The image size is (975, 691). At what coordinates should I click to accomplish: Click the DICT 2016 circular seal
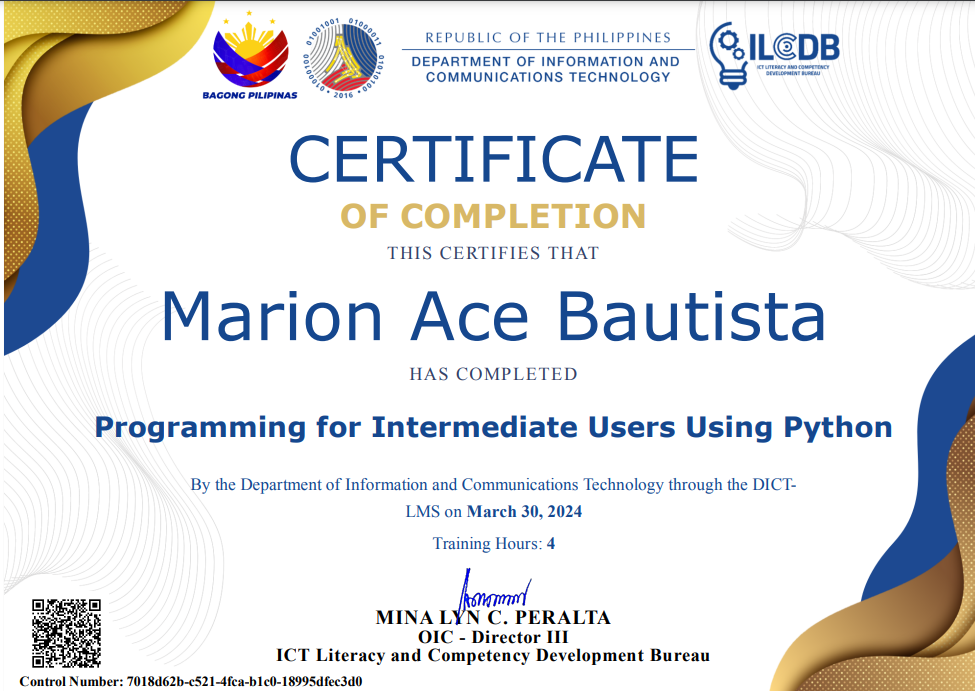(x=343, y=58)
